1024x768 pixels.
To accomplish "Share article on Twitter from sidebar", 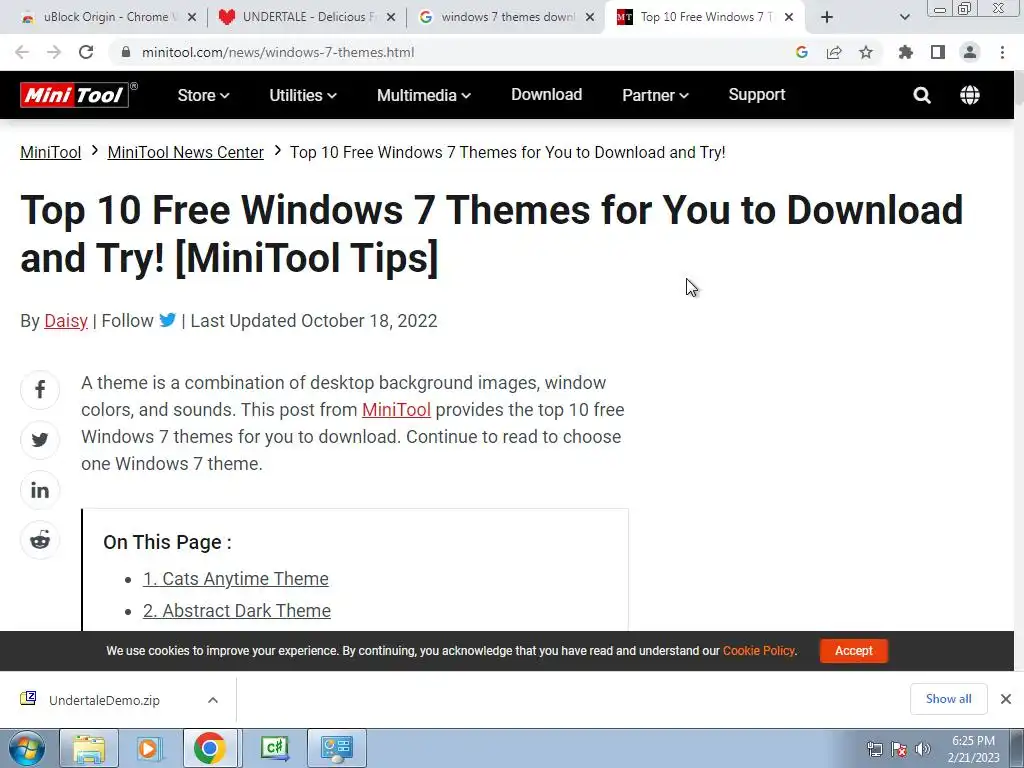I will coord(40,440).
